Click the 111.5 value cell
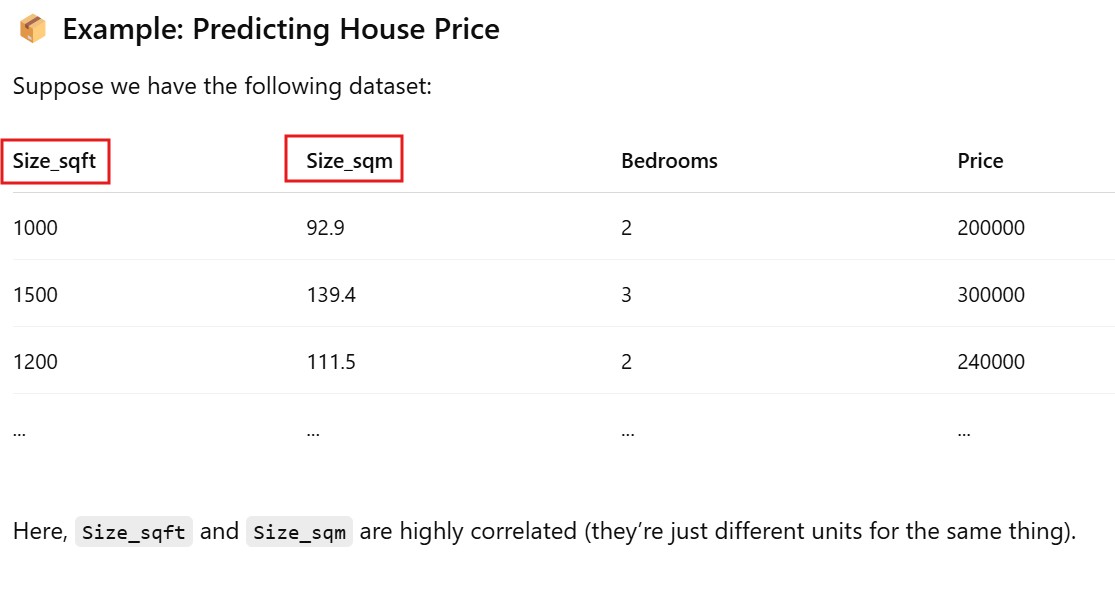 point(331,362)
